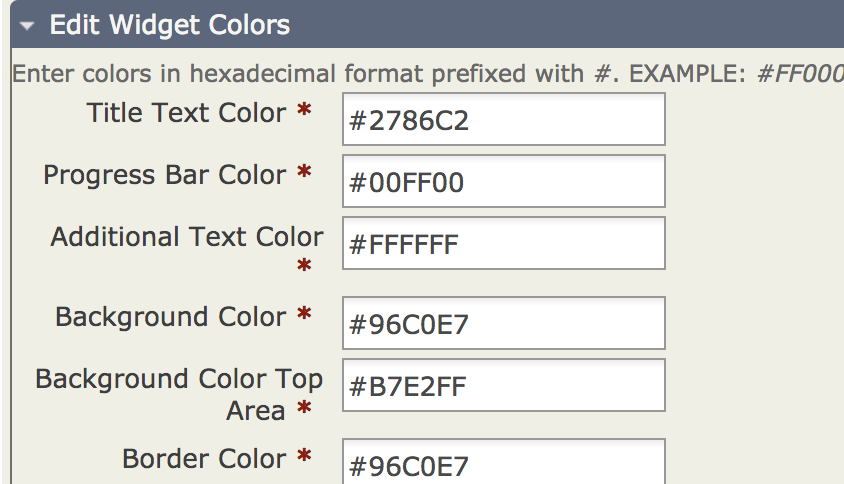Focus the Title Text Color input field
Screen dimensions: 844x484
tap(503, 120)
